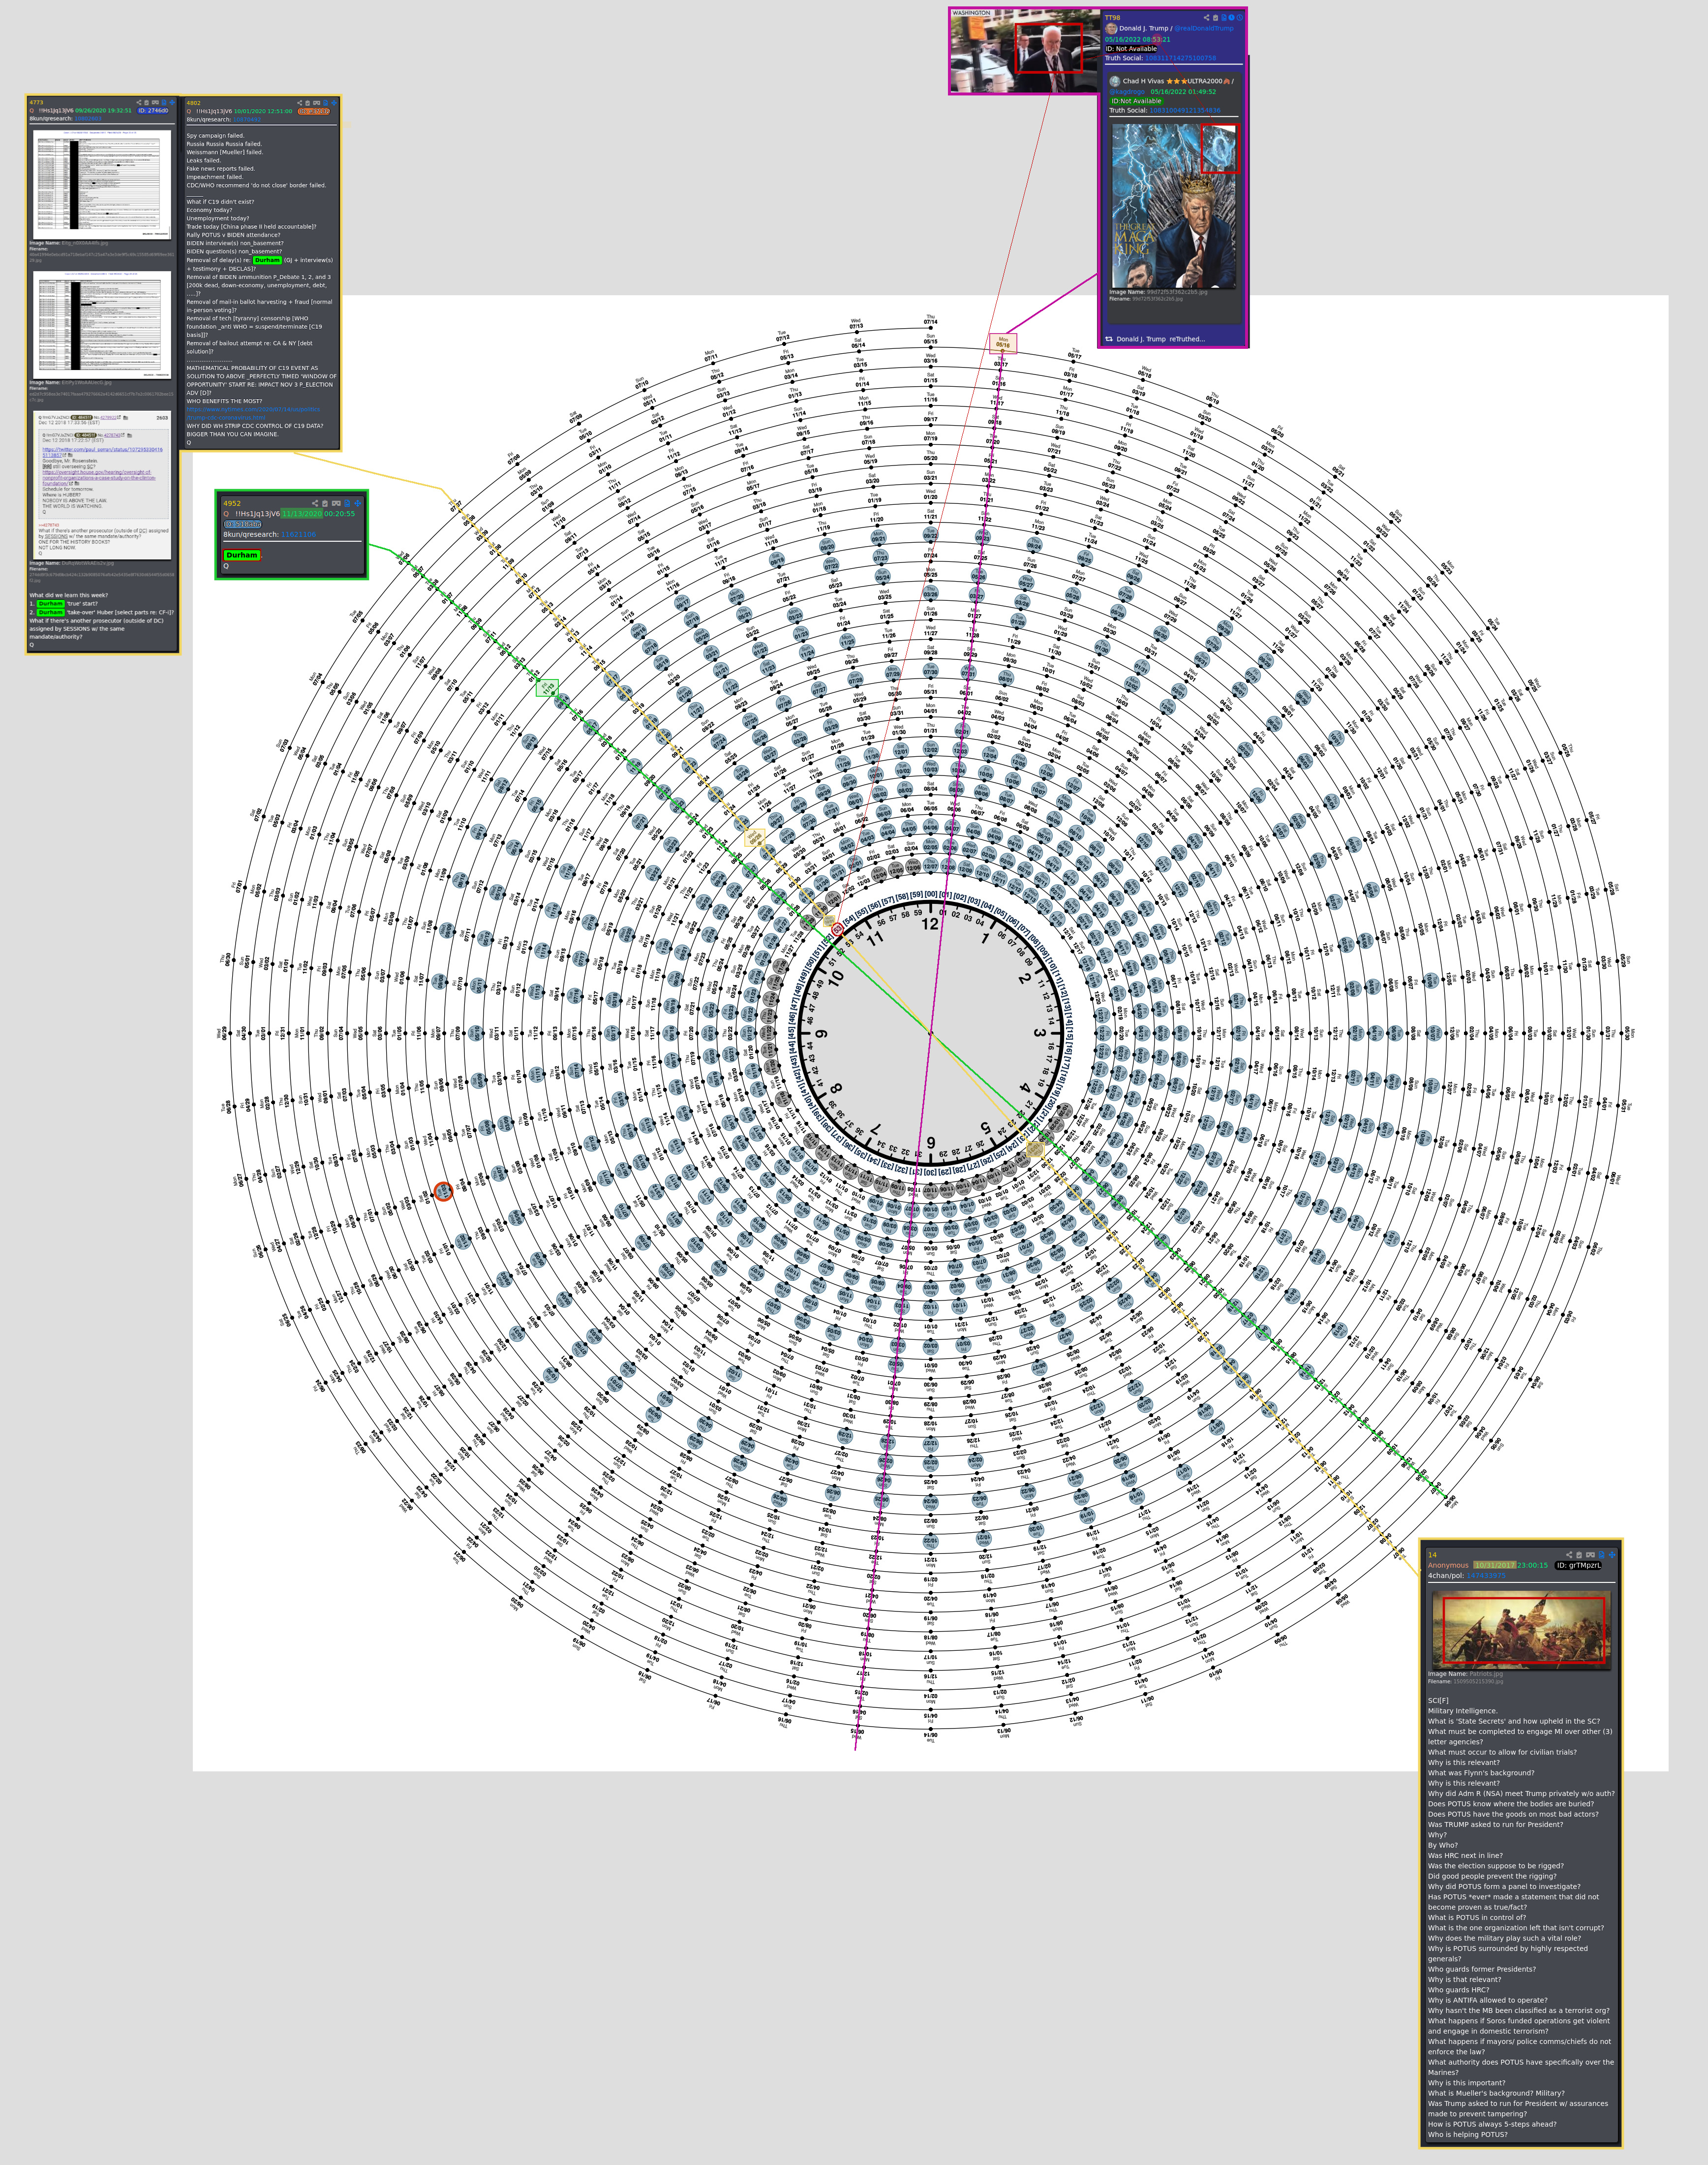Open the nytimes.com trump-cdc-coronavirus link
1708x2165 pixels.
(x=254, y=413)
